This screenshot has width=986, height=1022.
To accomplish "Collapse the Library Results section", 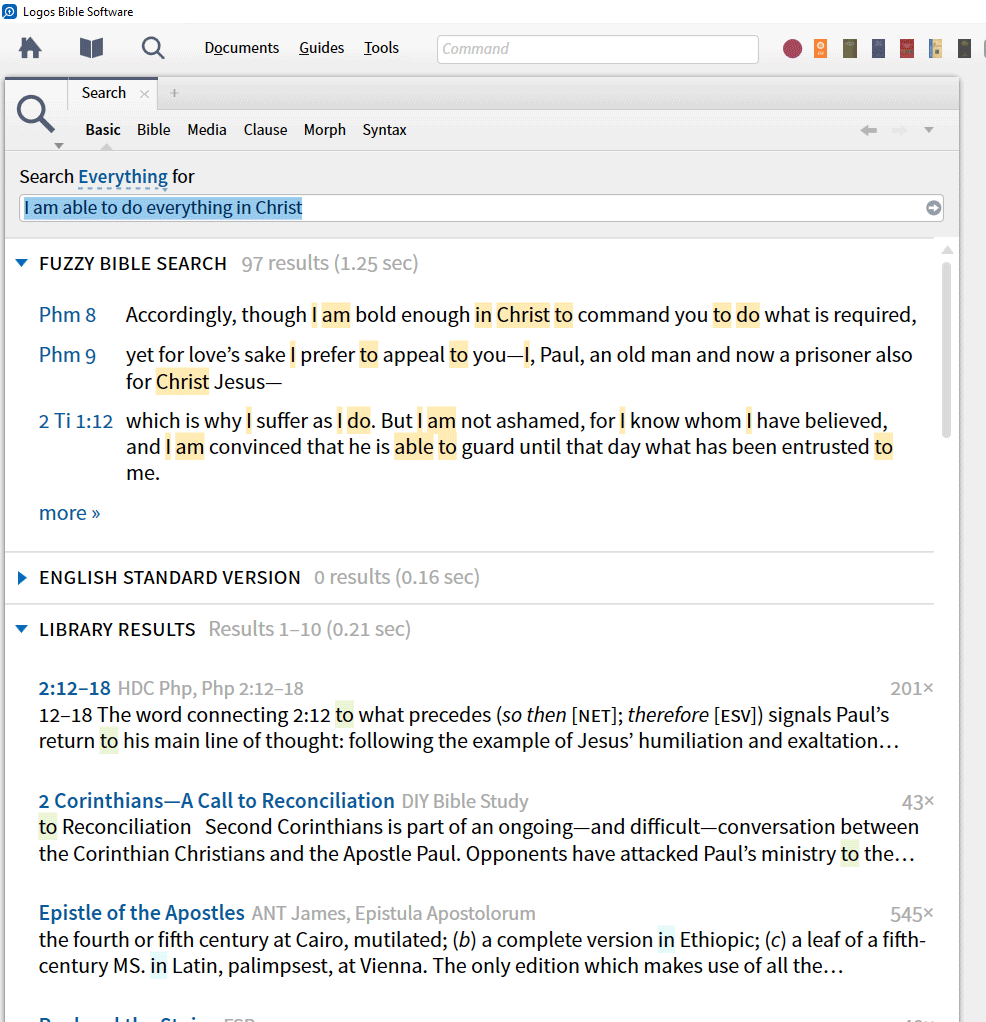I will click(22, 629).
